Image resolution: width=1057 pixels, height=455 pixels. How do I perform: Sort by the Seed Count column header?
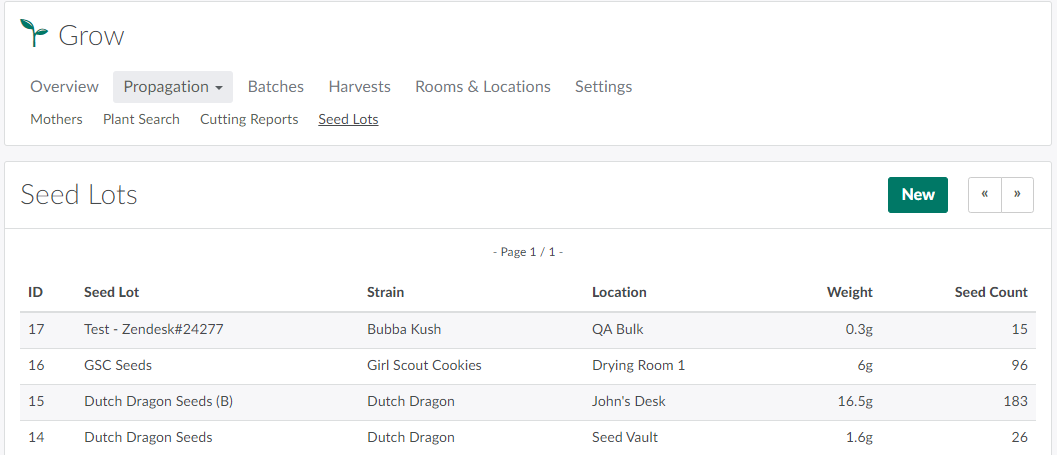(x=990, y=292)
